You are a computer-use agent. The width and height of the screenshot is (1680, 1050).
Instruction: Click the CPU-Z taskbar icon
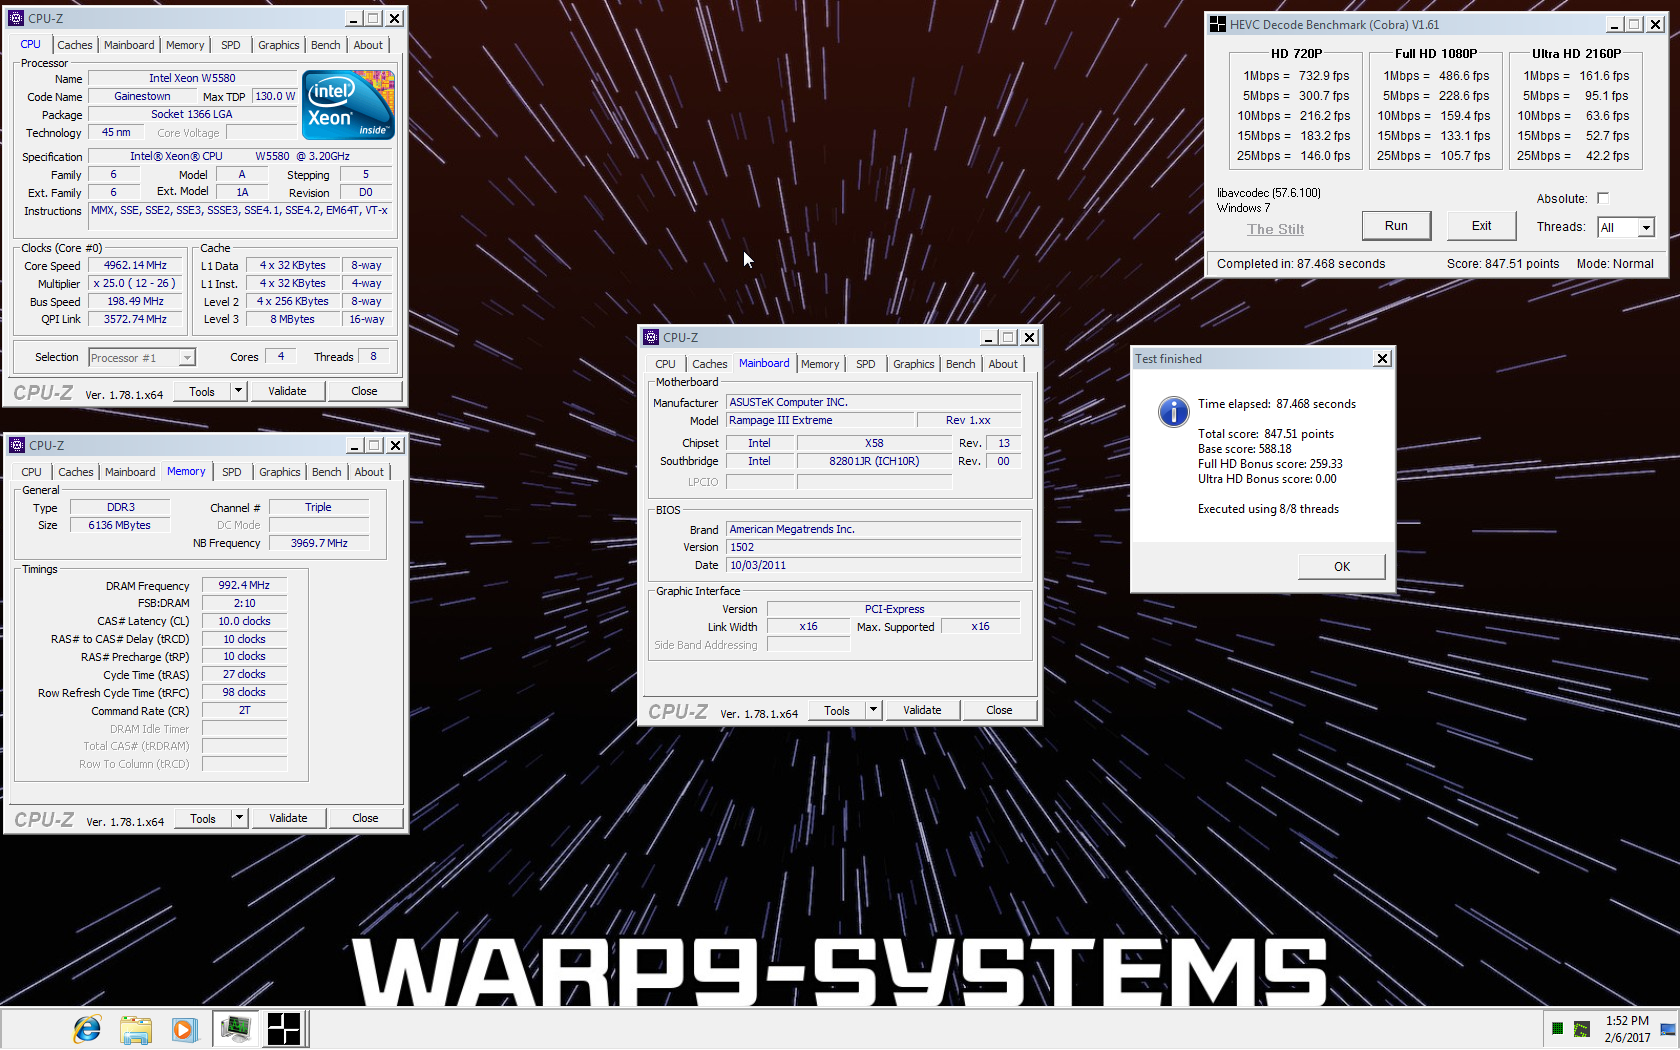coord(235,1029)
